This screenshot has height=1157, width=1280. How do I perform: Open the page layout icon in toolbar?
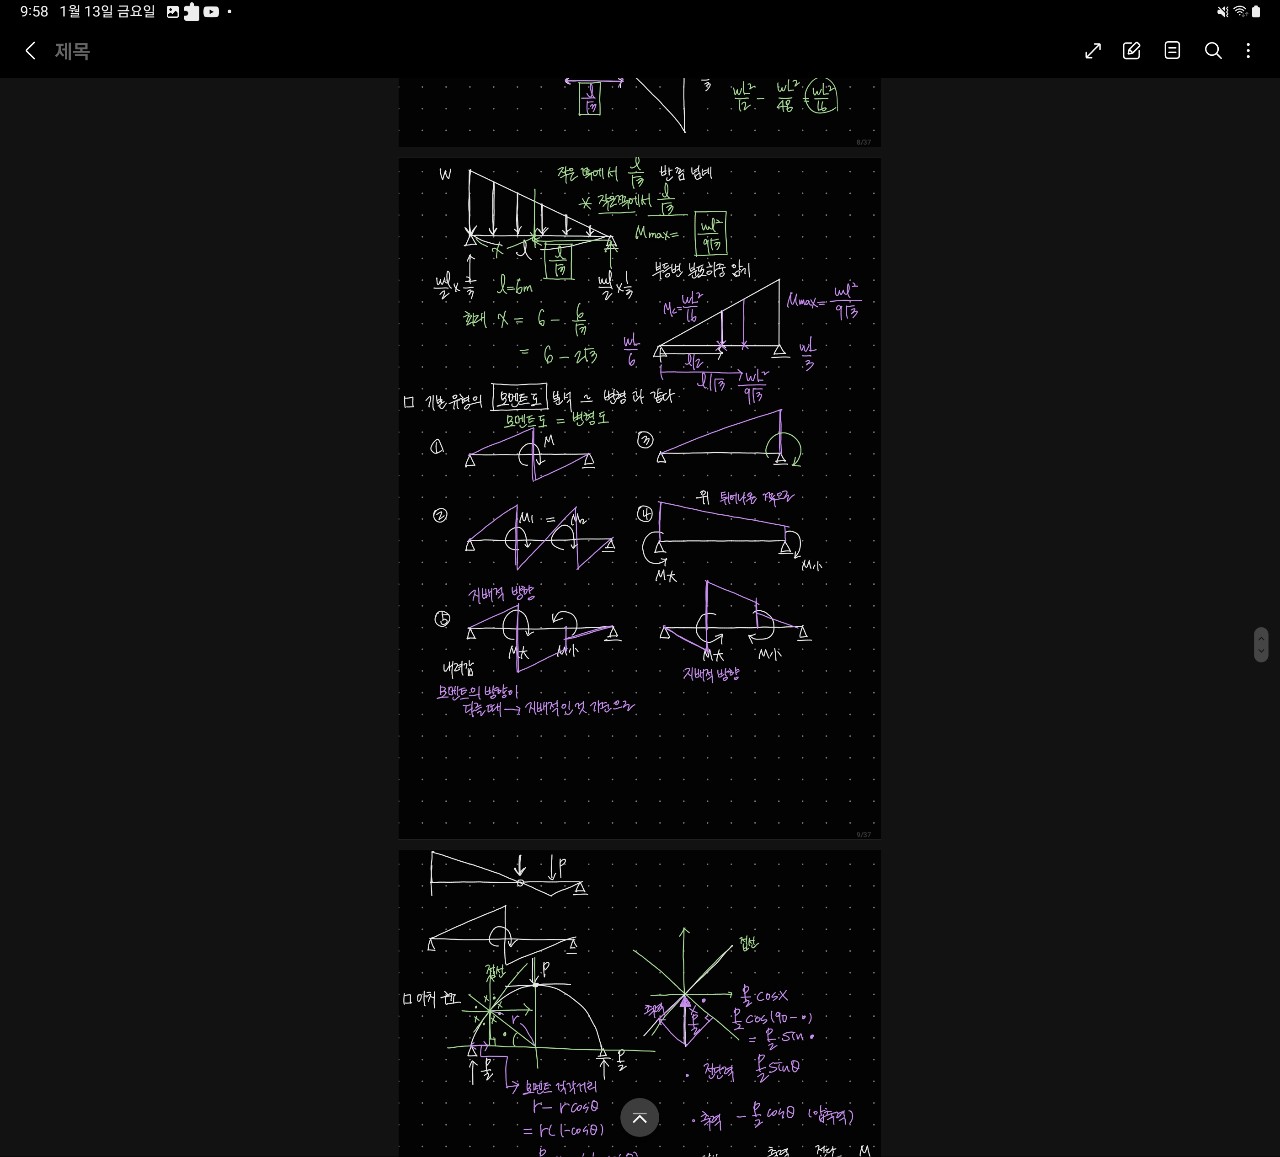click(x=1172, y=51)
